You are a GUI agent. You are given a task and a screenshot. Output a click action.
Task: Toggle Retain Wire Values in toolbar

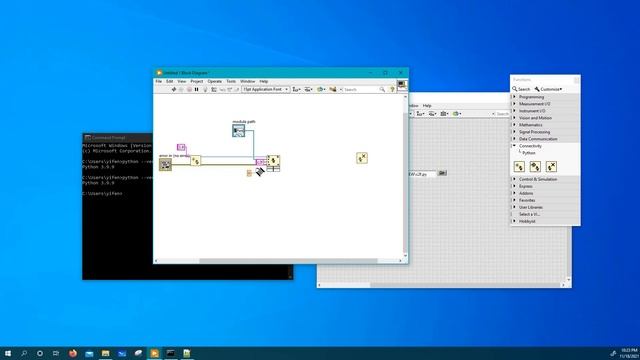[x=214, y=89]
